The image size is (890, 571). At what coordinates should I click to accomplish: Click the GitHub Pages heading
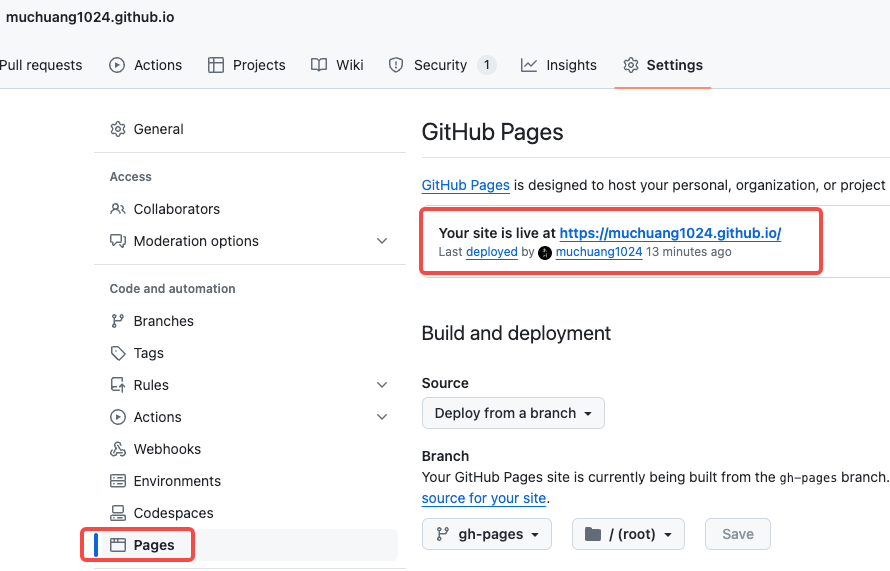pos(492,132)
